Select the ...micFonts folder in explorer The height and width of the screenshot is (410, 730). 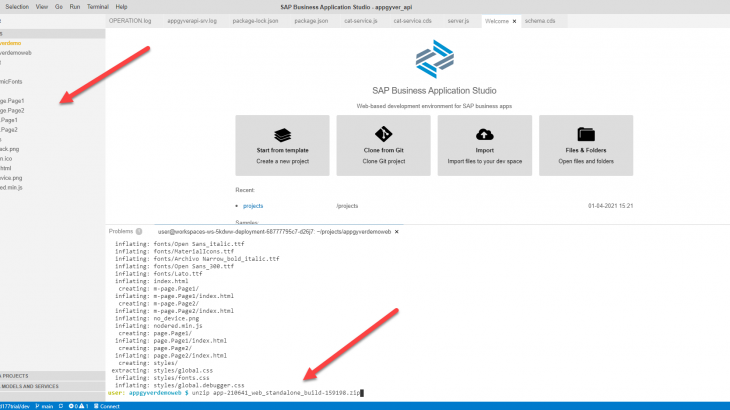click(x=11, y=82)
